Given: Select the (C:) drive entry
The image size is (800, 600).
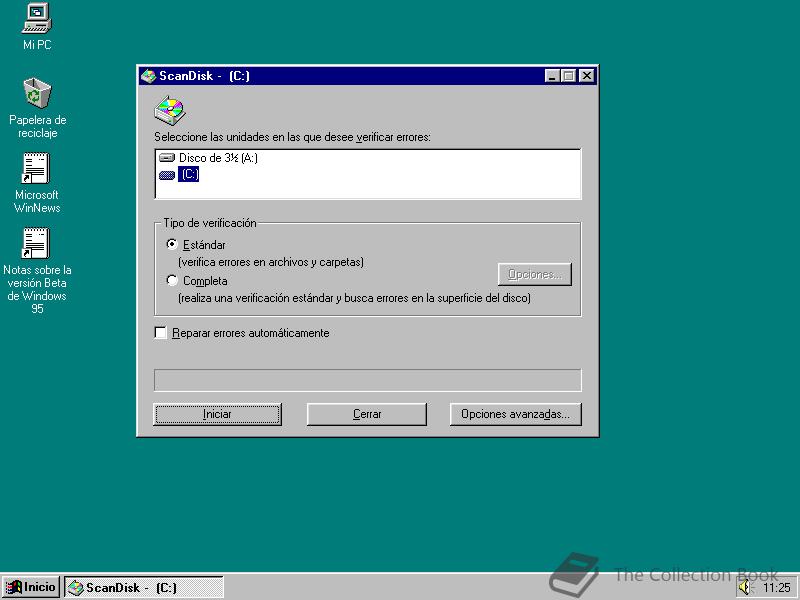Looking at the screenshot, I should tap(189, 174).
